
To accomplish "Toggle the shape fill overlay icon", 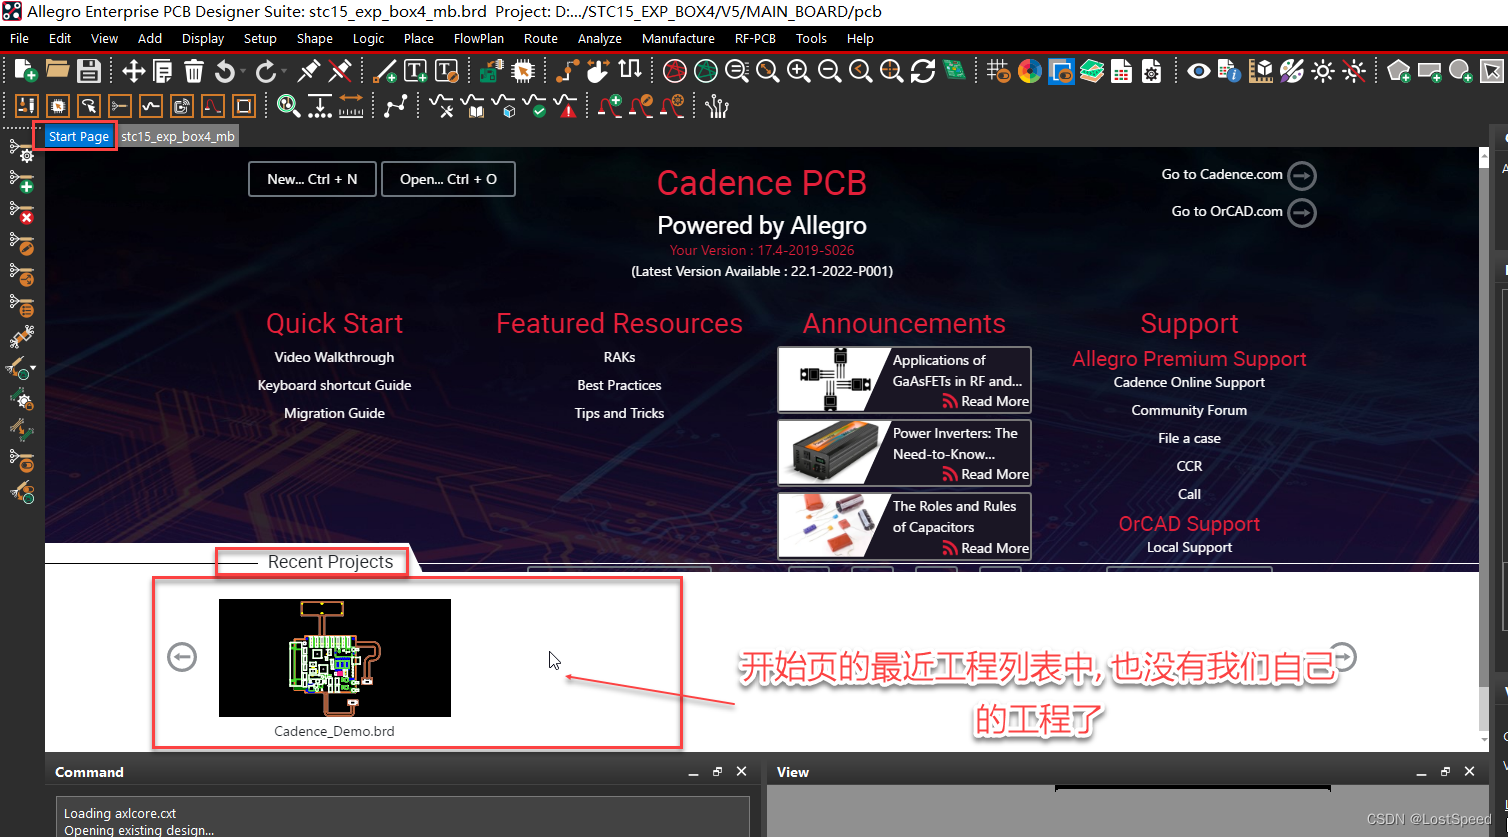I will click(x=1061, y=71).
